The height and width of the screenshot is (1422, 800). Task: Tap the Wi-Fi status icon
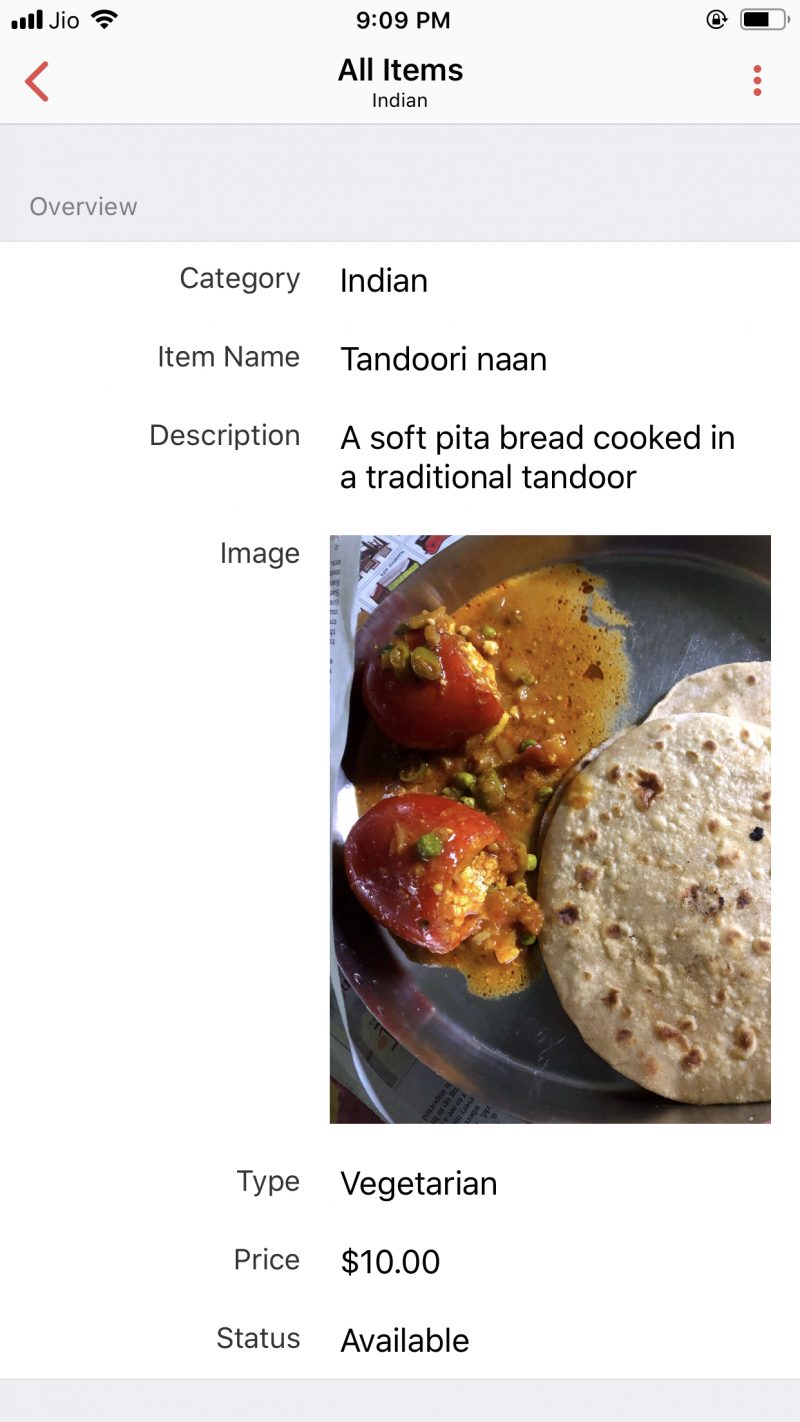(x=103, y=19)
